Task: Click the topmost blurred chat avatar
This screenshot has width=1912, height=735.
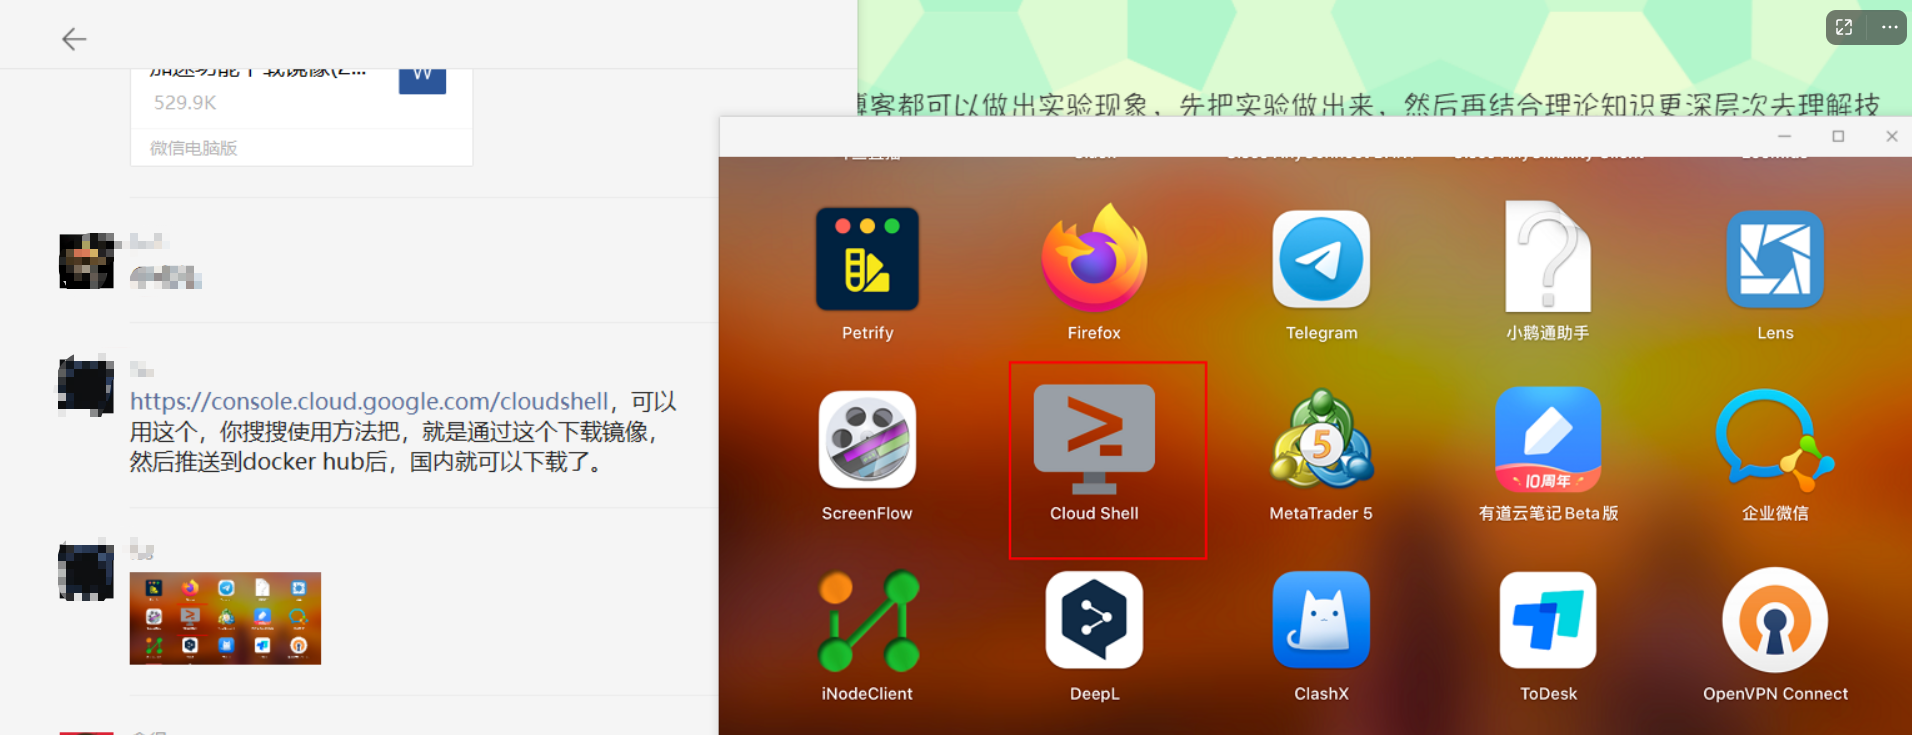Action: 86,261
